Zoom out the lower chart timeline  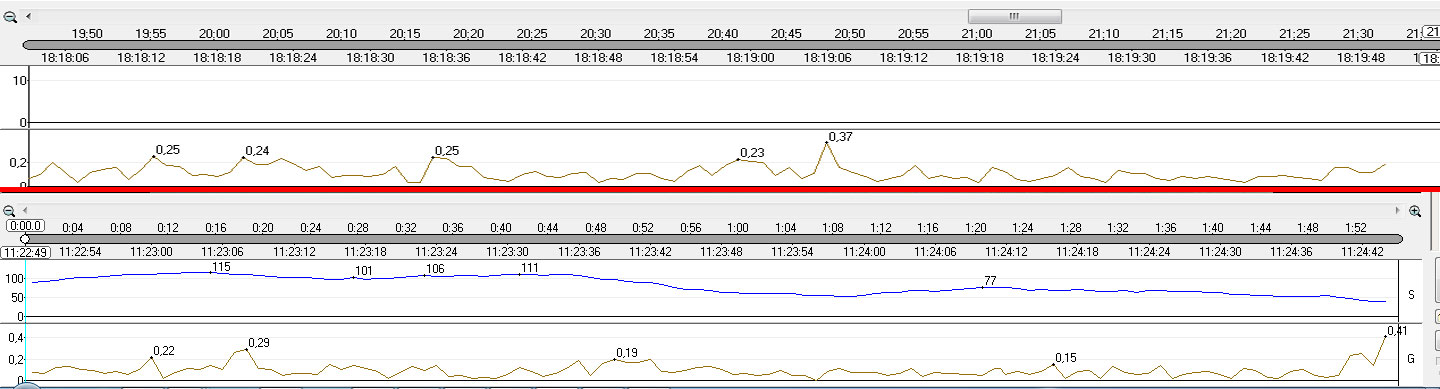click(10, 211)
